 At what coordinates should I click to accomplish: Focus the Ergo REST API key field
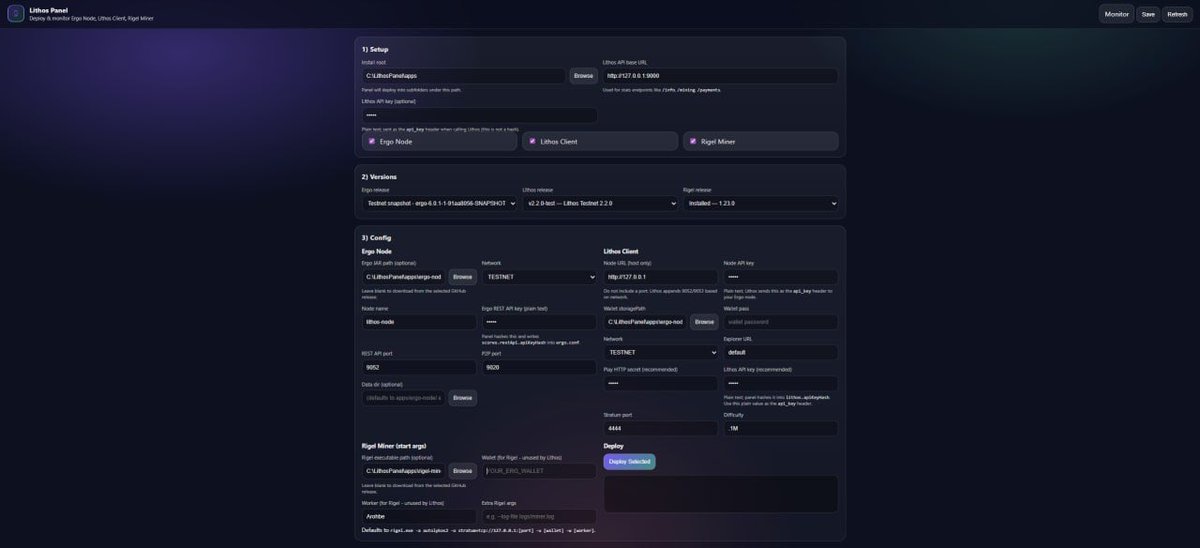539,322
